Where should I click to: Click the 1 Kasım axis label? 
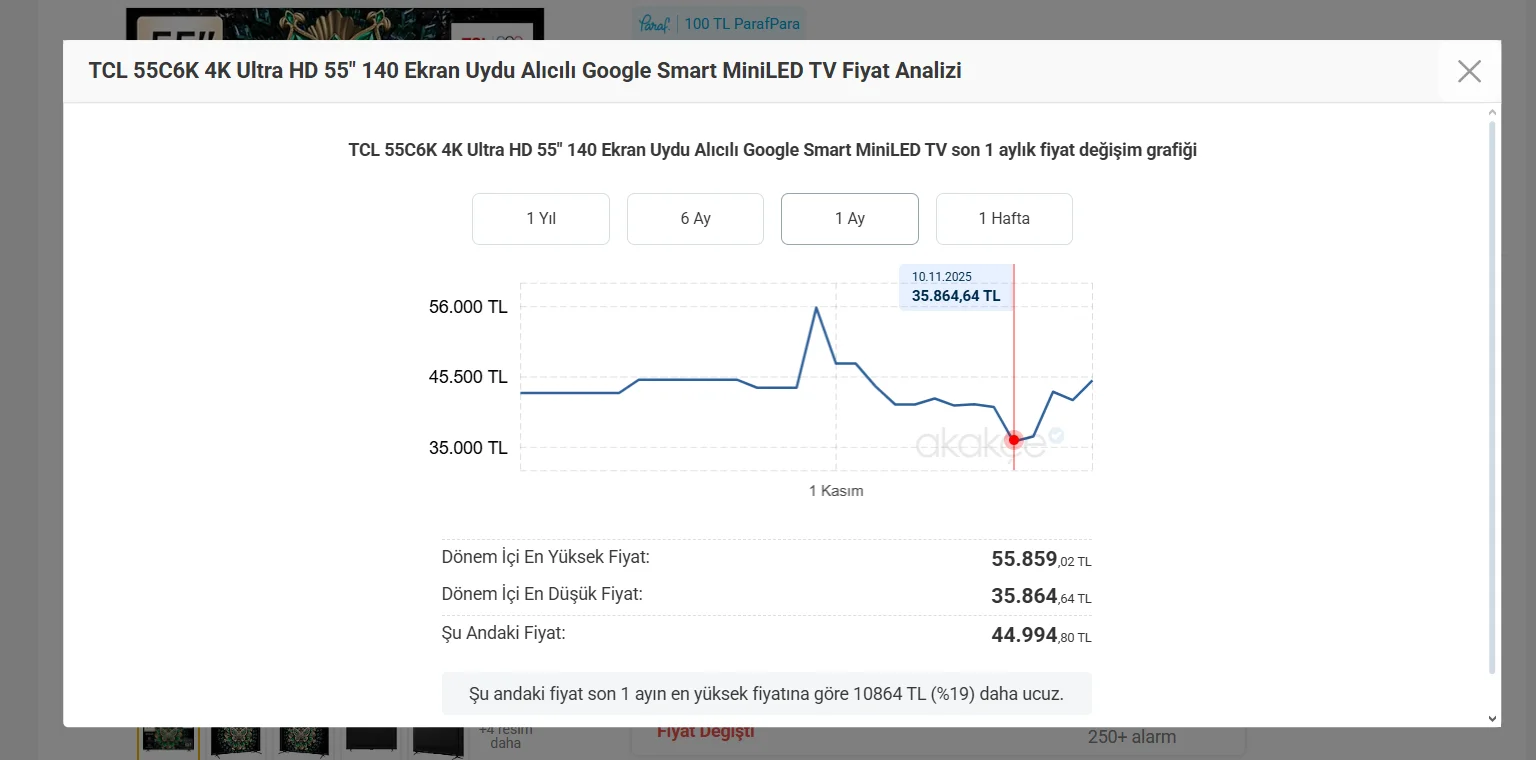[836, 491]
